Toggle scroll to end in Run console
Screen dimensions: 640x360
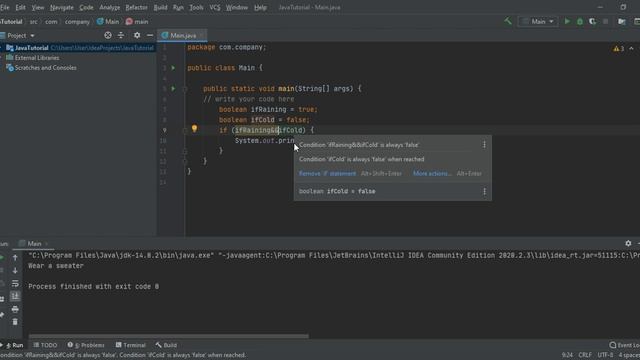tap(15, 296)
